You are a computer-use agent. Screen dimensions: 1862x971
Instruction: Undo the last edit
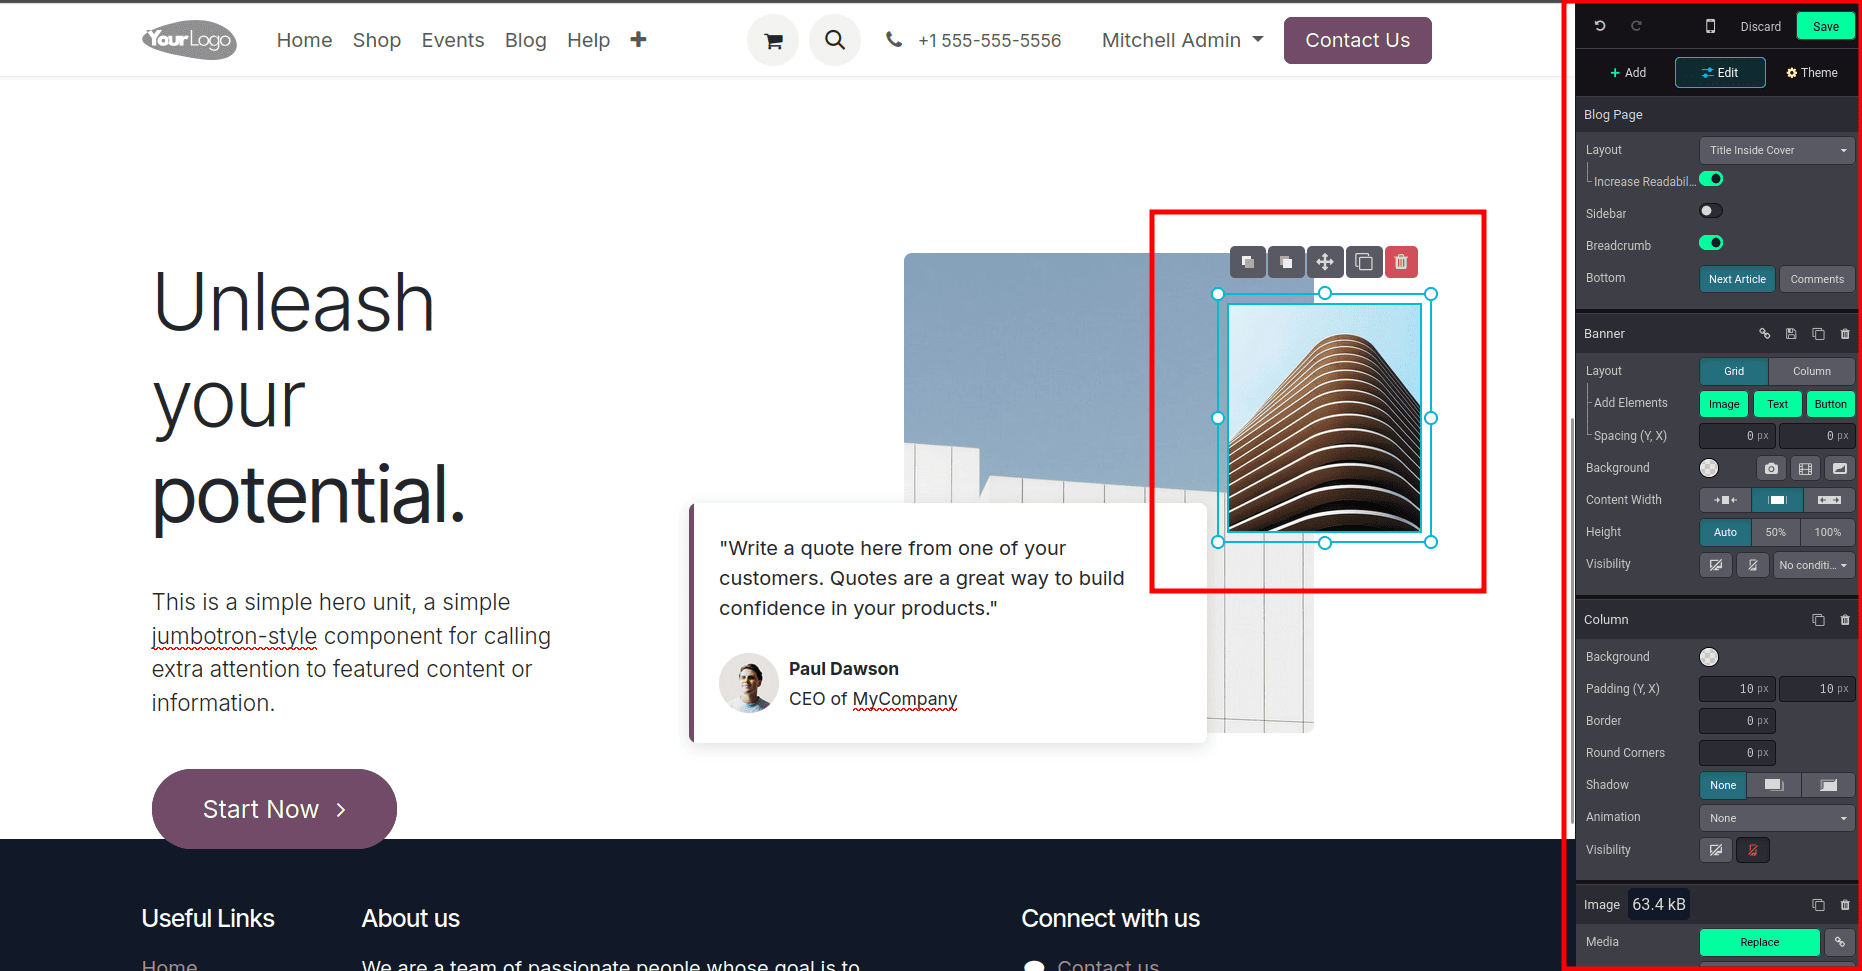click(x=1598, y=25)
